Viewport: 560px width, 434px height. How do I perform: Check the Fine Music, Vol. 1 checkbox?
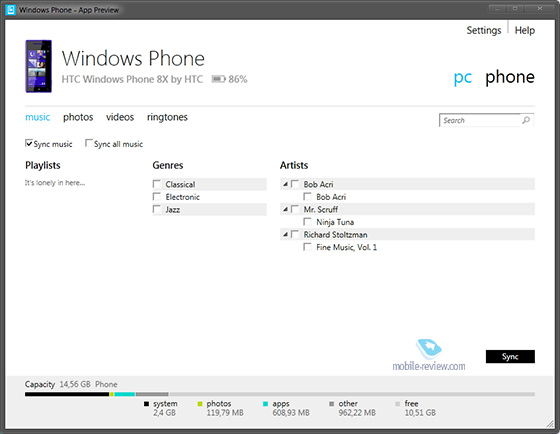pos(307,247)
